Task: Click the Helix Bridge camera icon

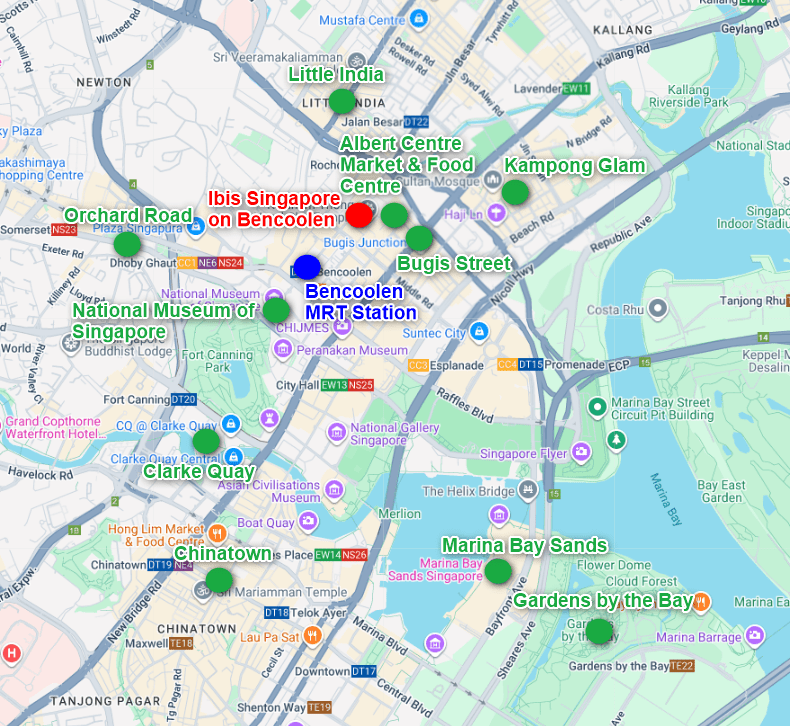Action: click(x=530, y=491)
